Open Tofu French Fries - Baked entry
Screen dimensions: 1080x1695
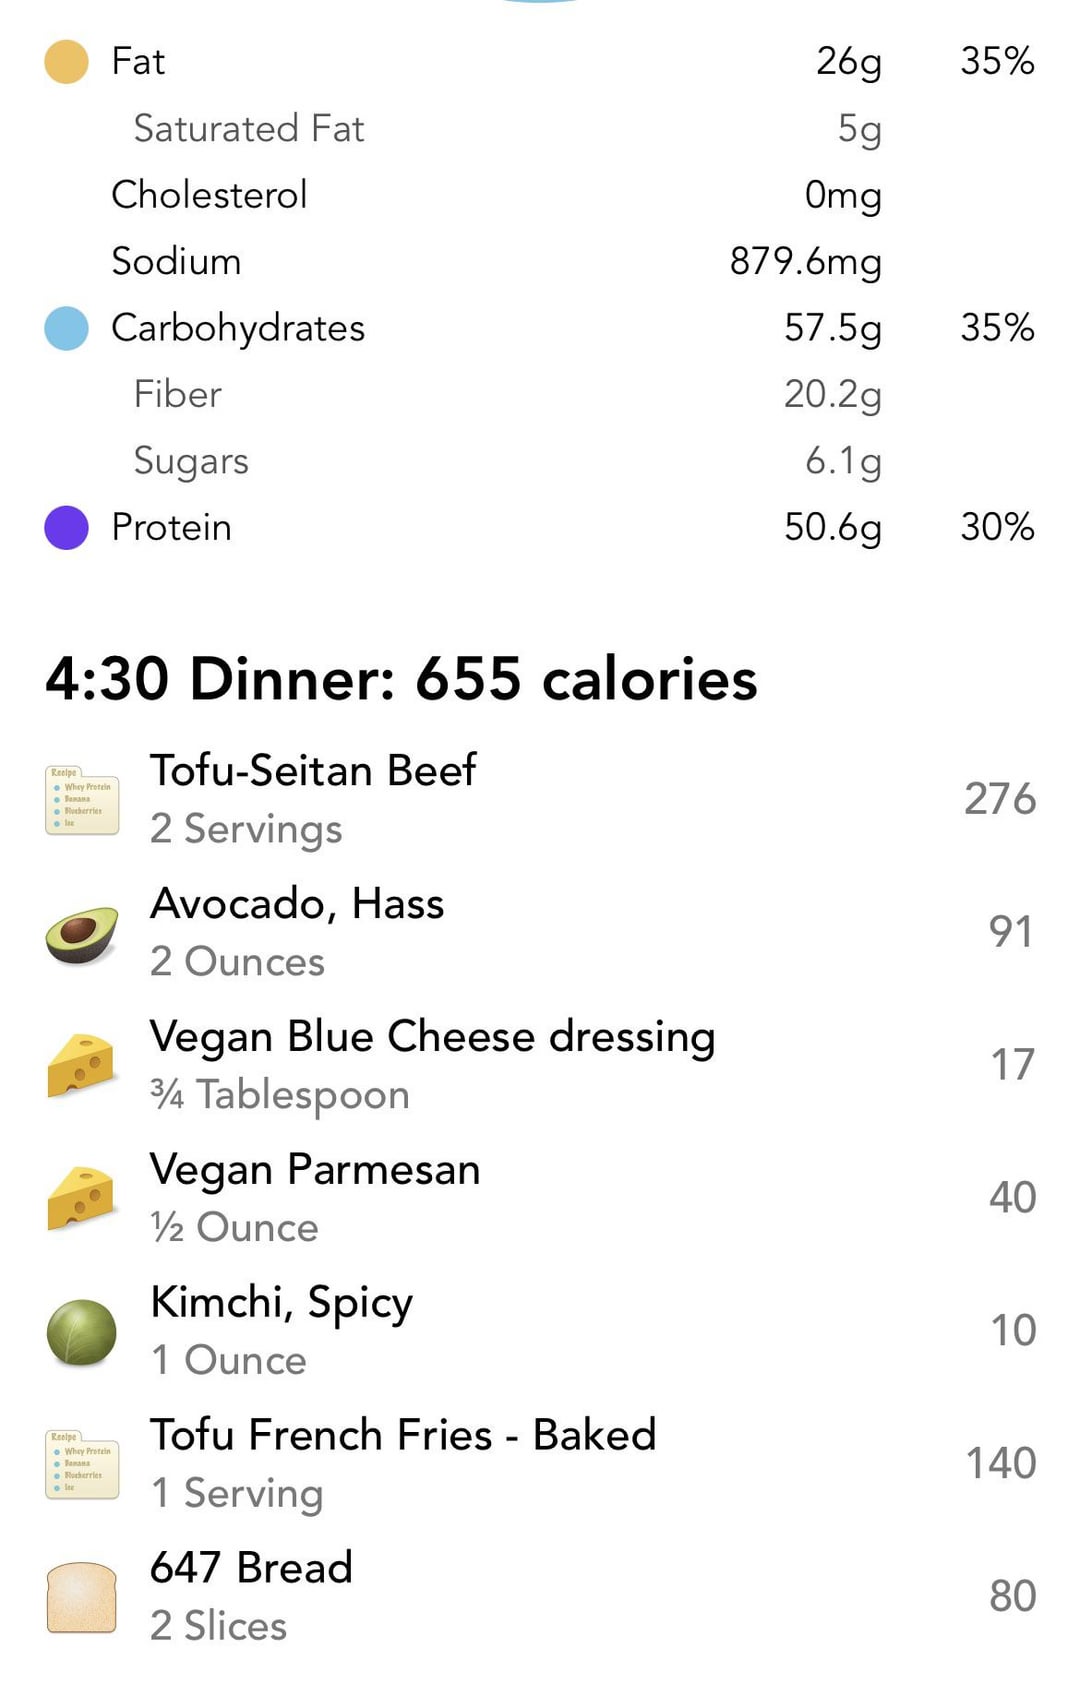(403, 1435)
